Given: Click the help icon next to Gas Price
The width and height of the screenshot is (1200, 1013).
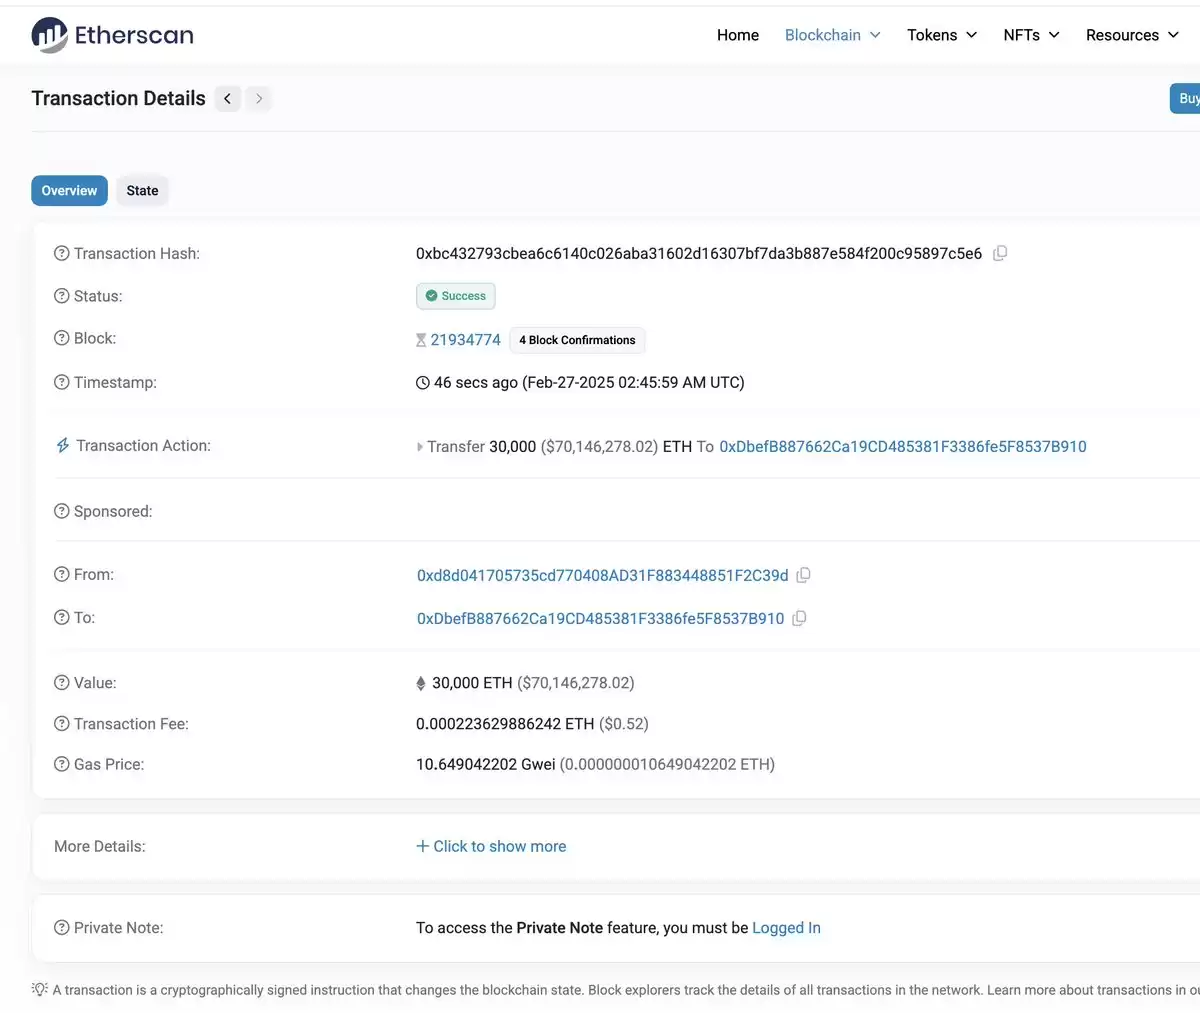Looking at the screenshot, I should coord(62,764).
